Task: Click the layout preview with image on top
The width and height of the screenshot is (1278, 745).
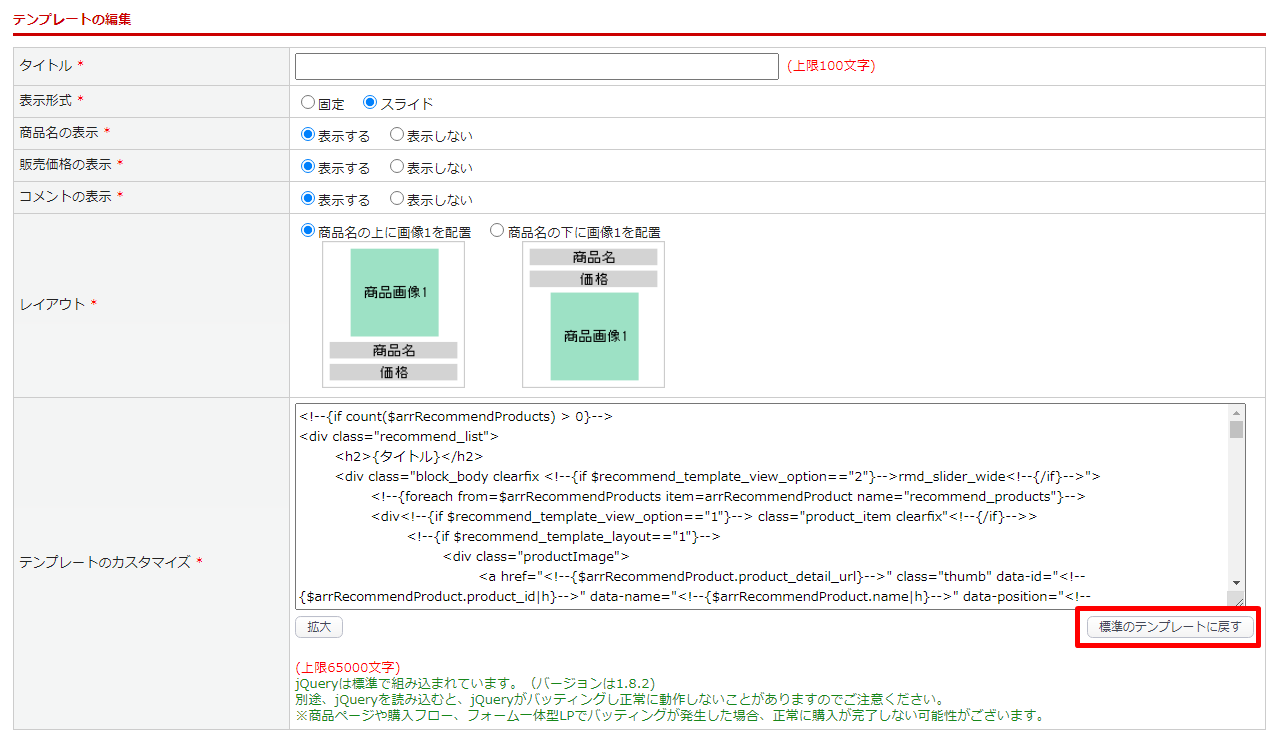Action: coord(393,314)
